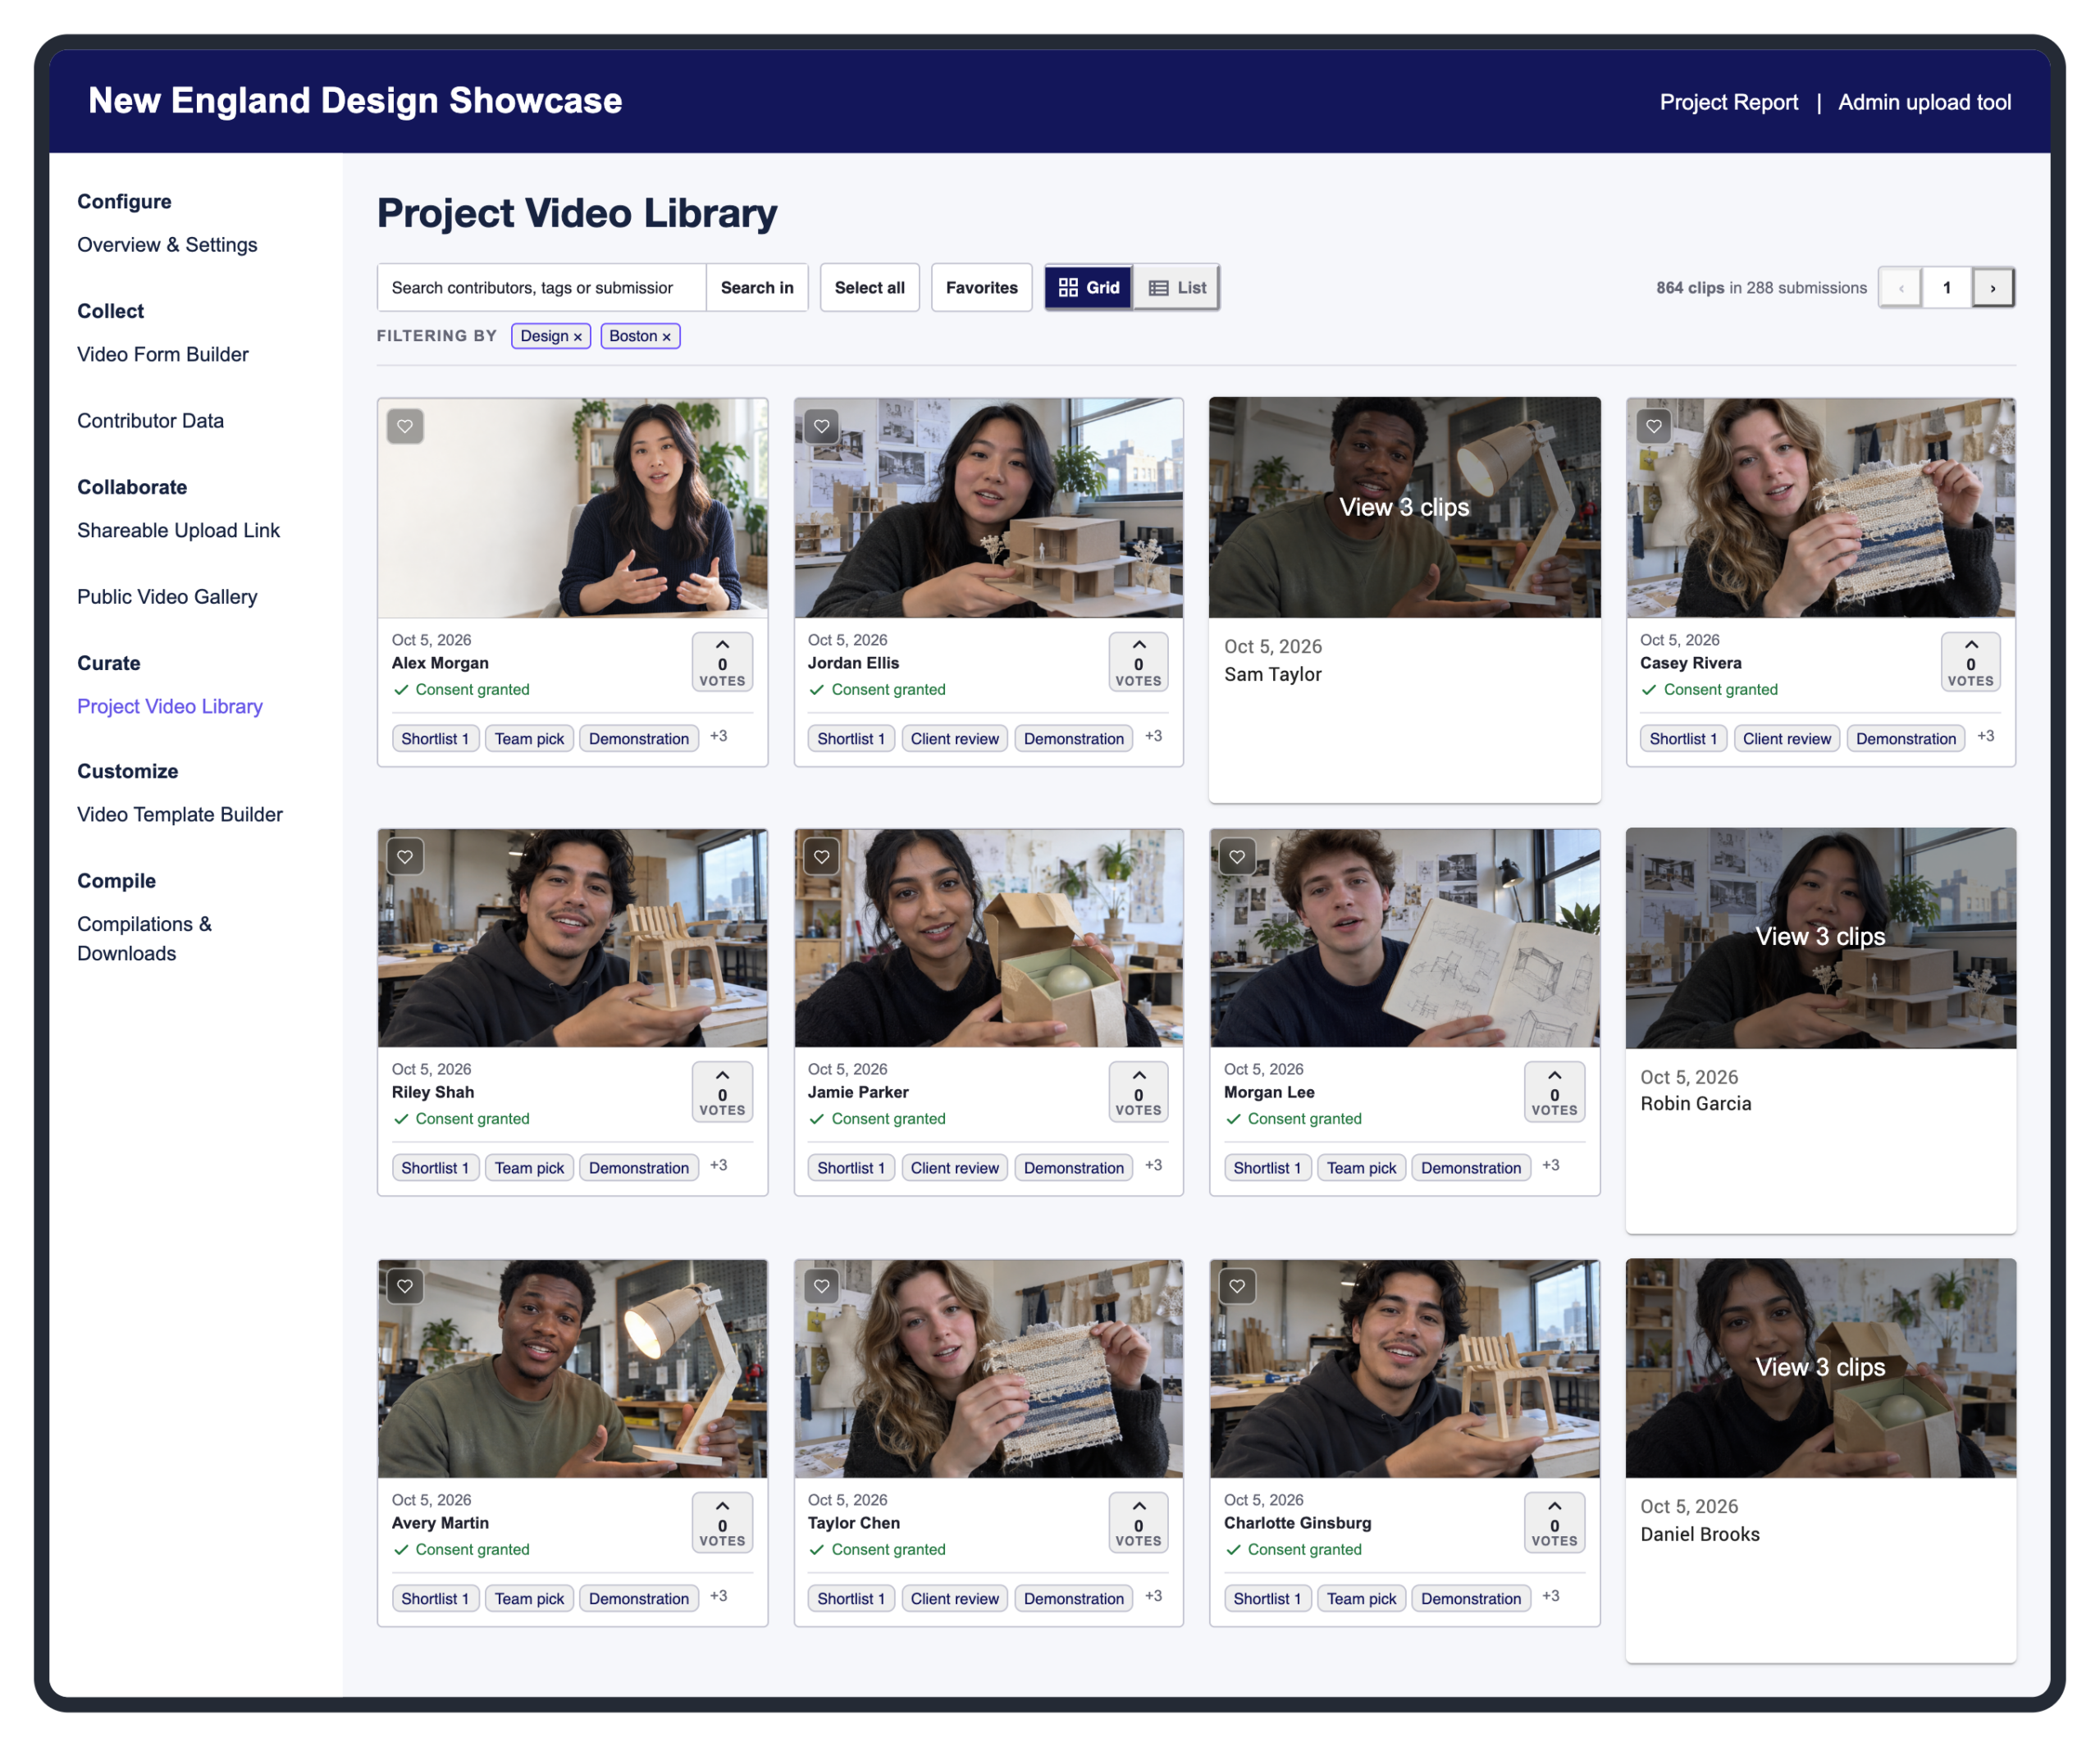The width and height of the screenshot is (2100, 1747).
Task: Upvote Taylor Chen's clip
Action: coord(1138,1522)
